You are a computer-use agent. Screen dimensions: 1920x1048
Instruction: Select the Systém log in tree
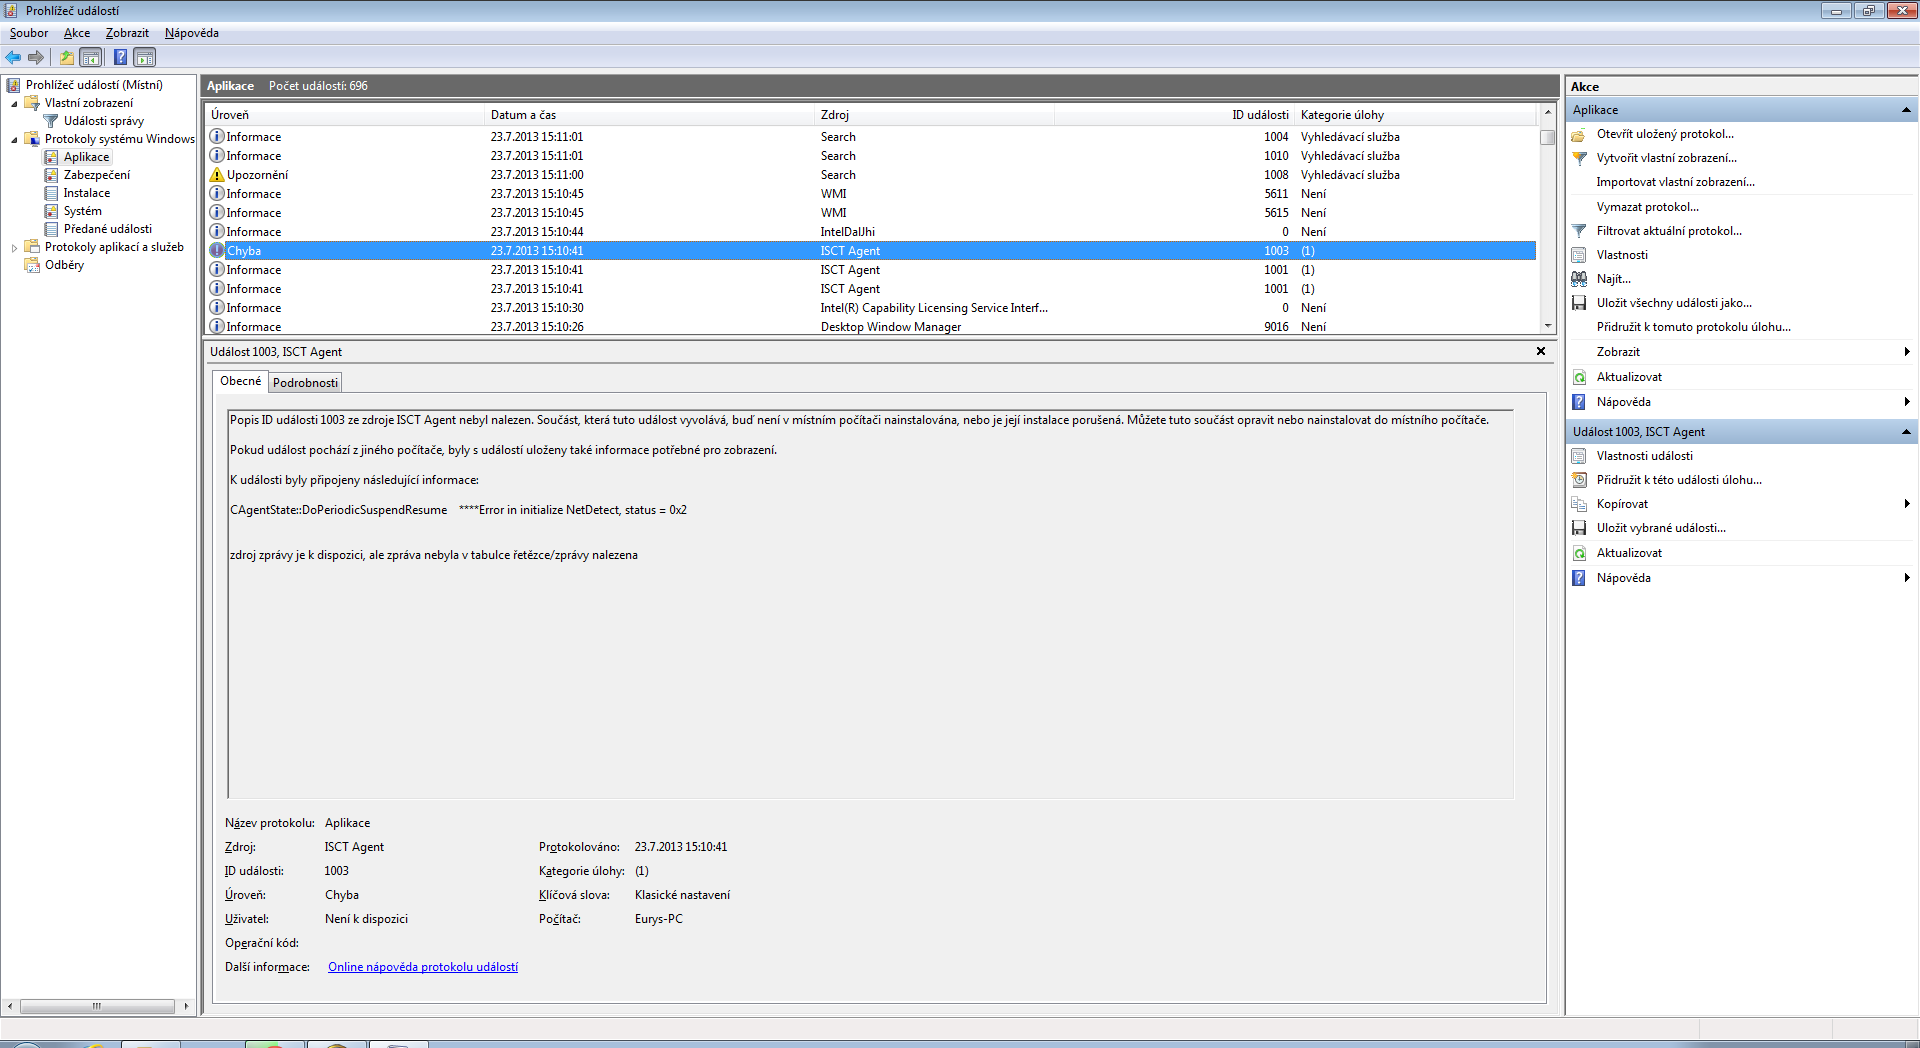[x=83, y=211]
